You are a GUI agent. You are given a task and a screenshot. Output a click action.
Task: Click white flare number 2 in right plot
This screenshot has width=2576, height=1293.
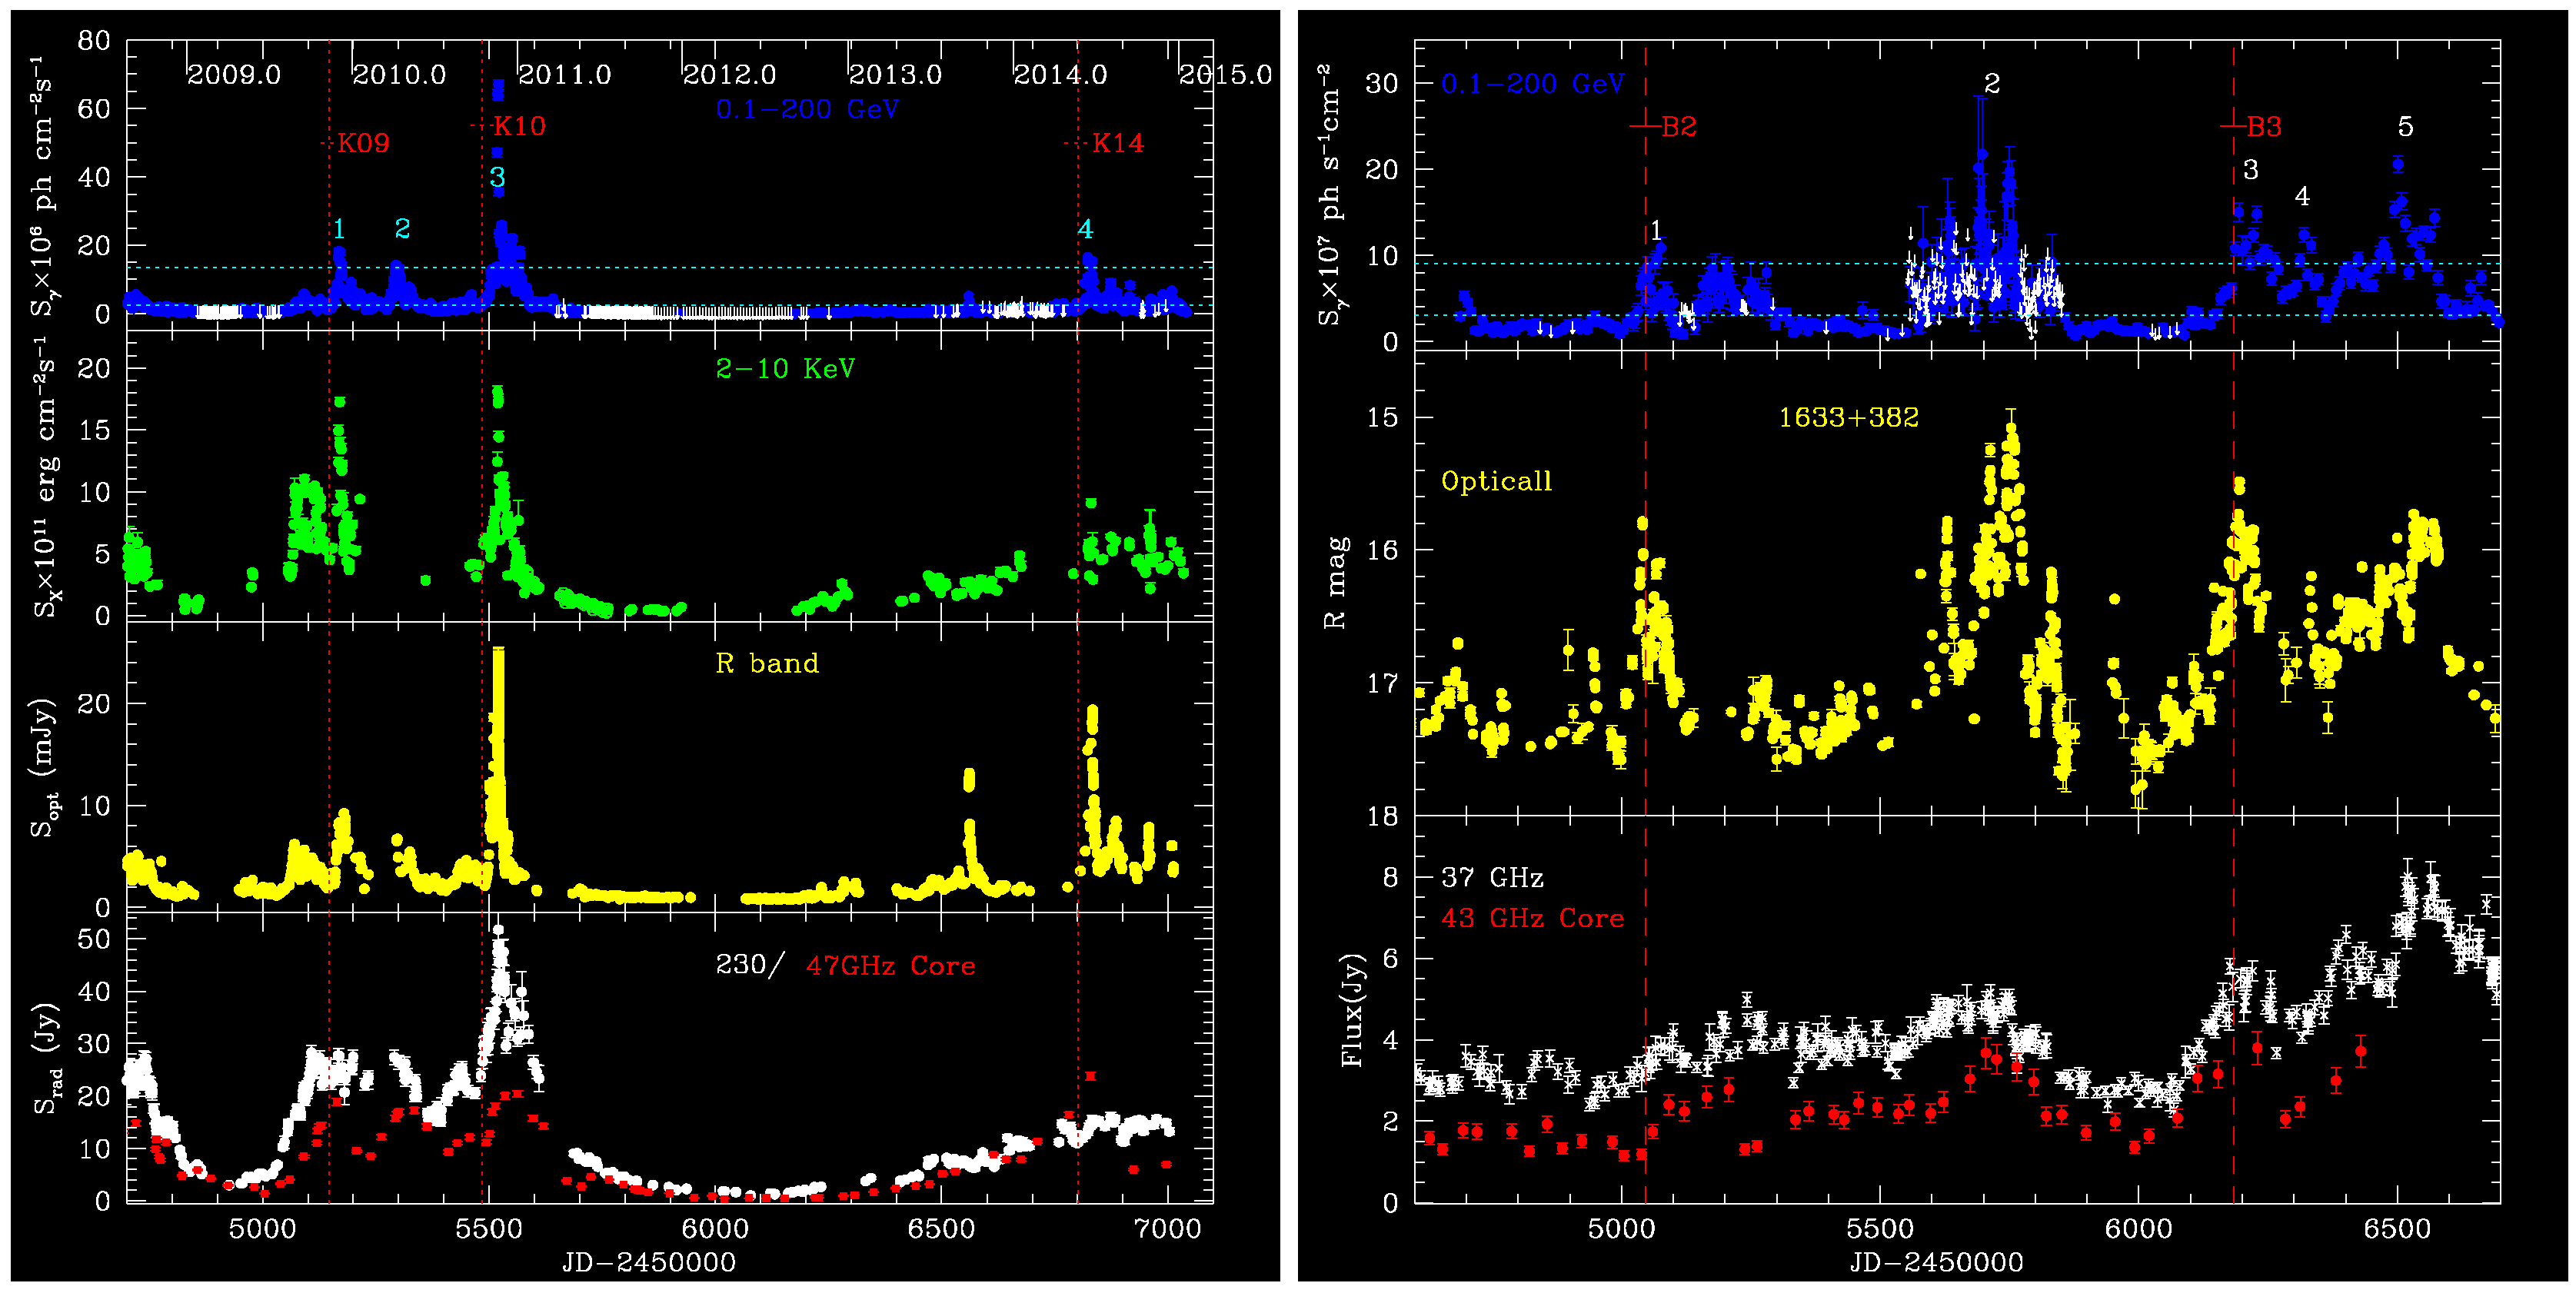coord(1991,84)
